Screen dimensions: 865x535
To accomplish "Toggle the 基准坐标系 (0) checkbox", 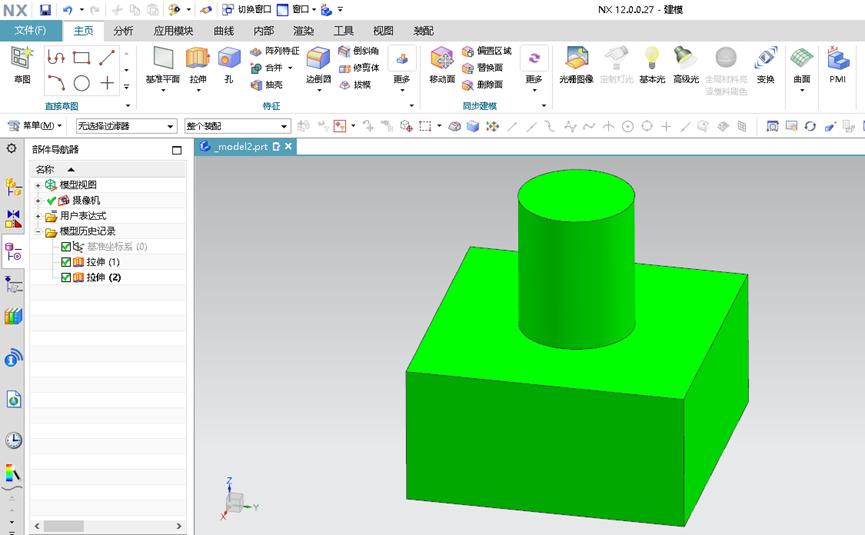I will 66,247.
